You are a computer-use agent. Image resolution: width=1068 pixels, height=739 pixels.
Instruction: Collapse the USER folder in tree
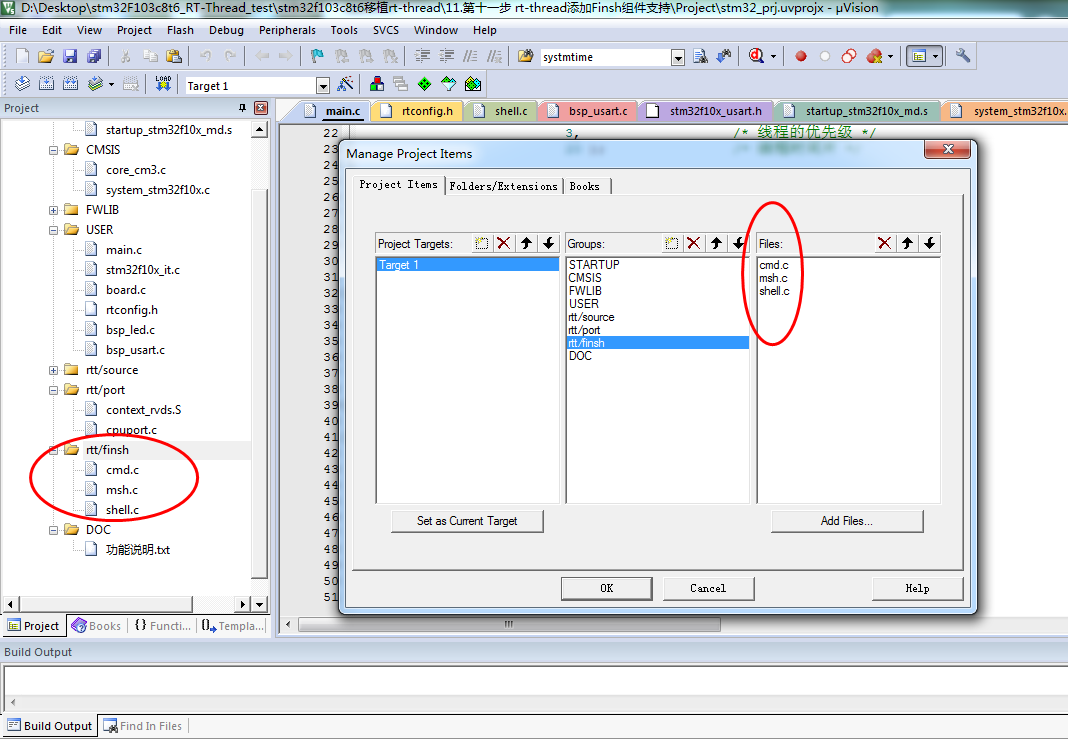coord(53,230)
